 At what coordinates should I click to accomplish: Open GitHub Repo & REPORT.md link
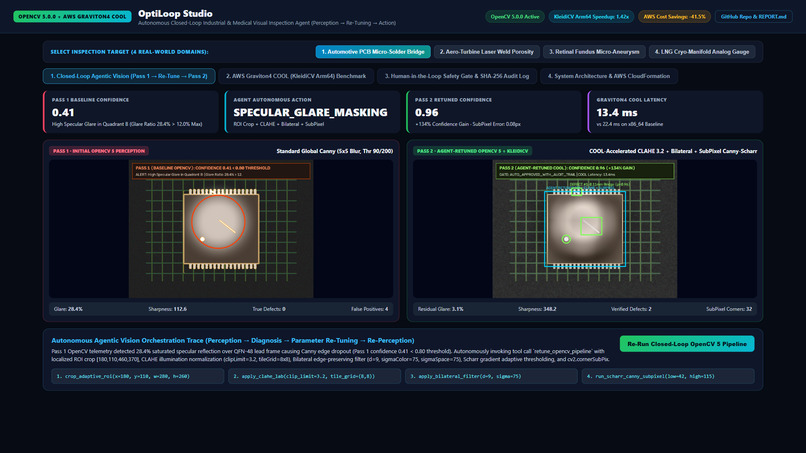pyautogui.click(x=753, y=17)
